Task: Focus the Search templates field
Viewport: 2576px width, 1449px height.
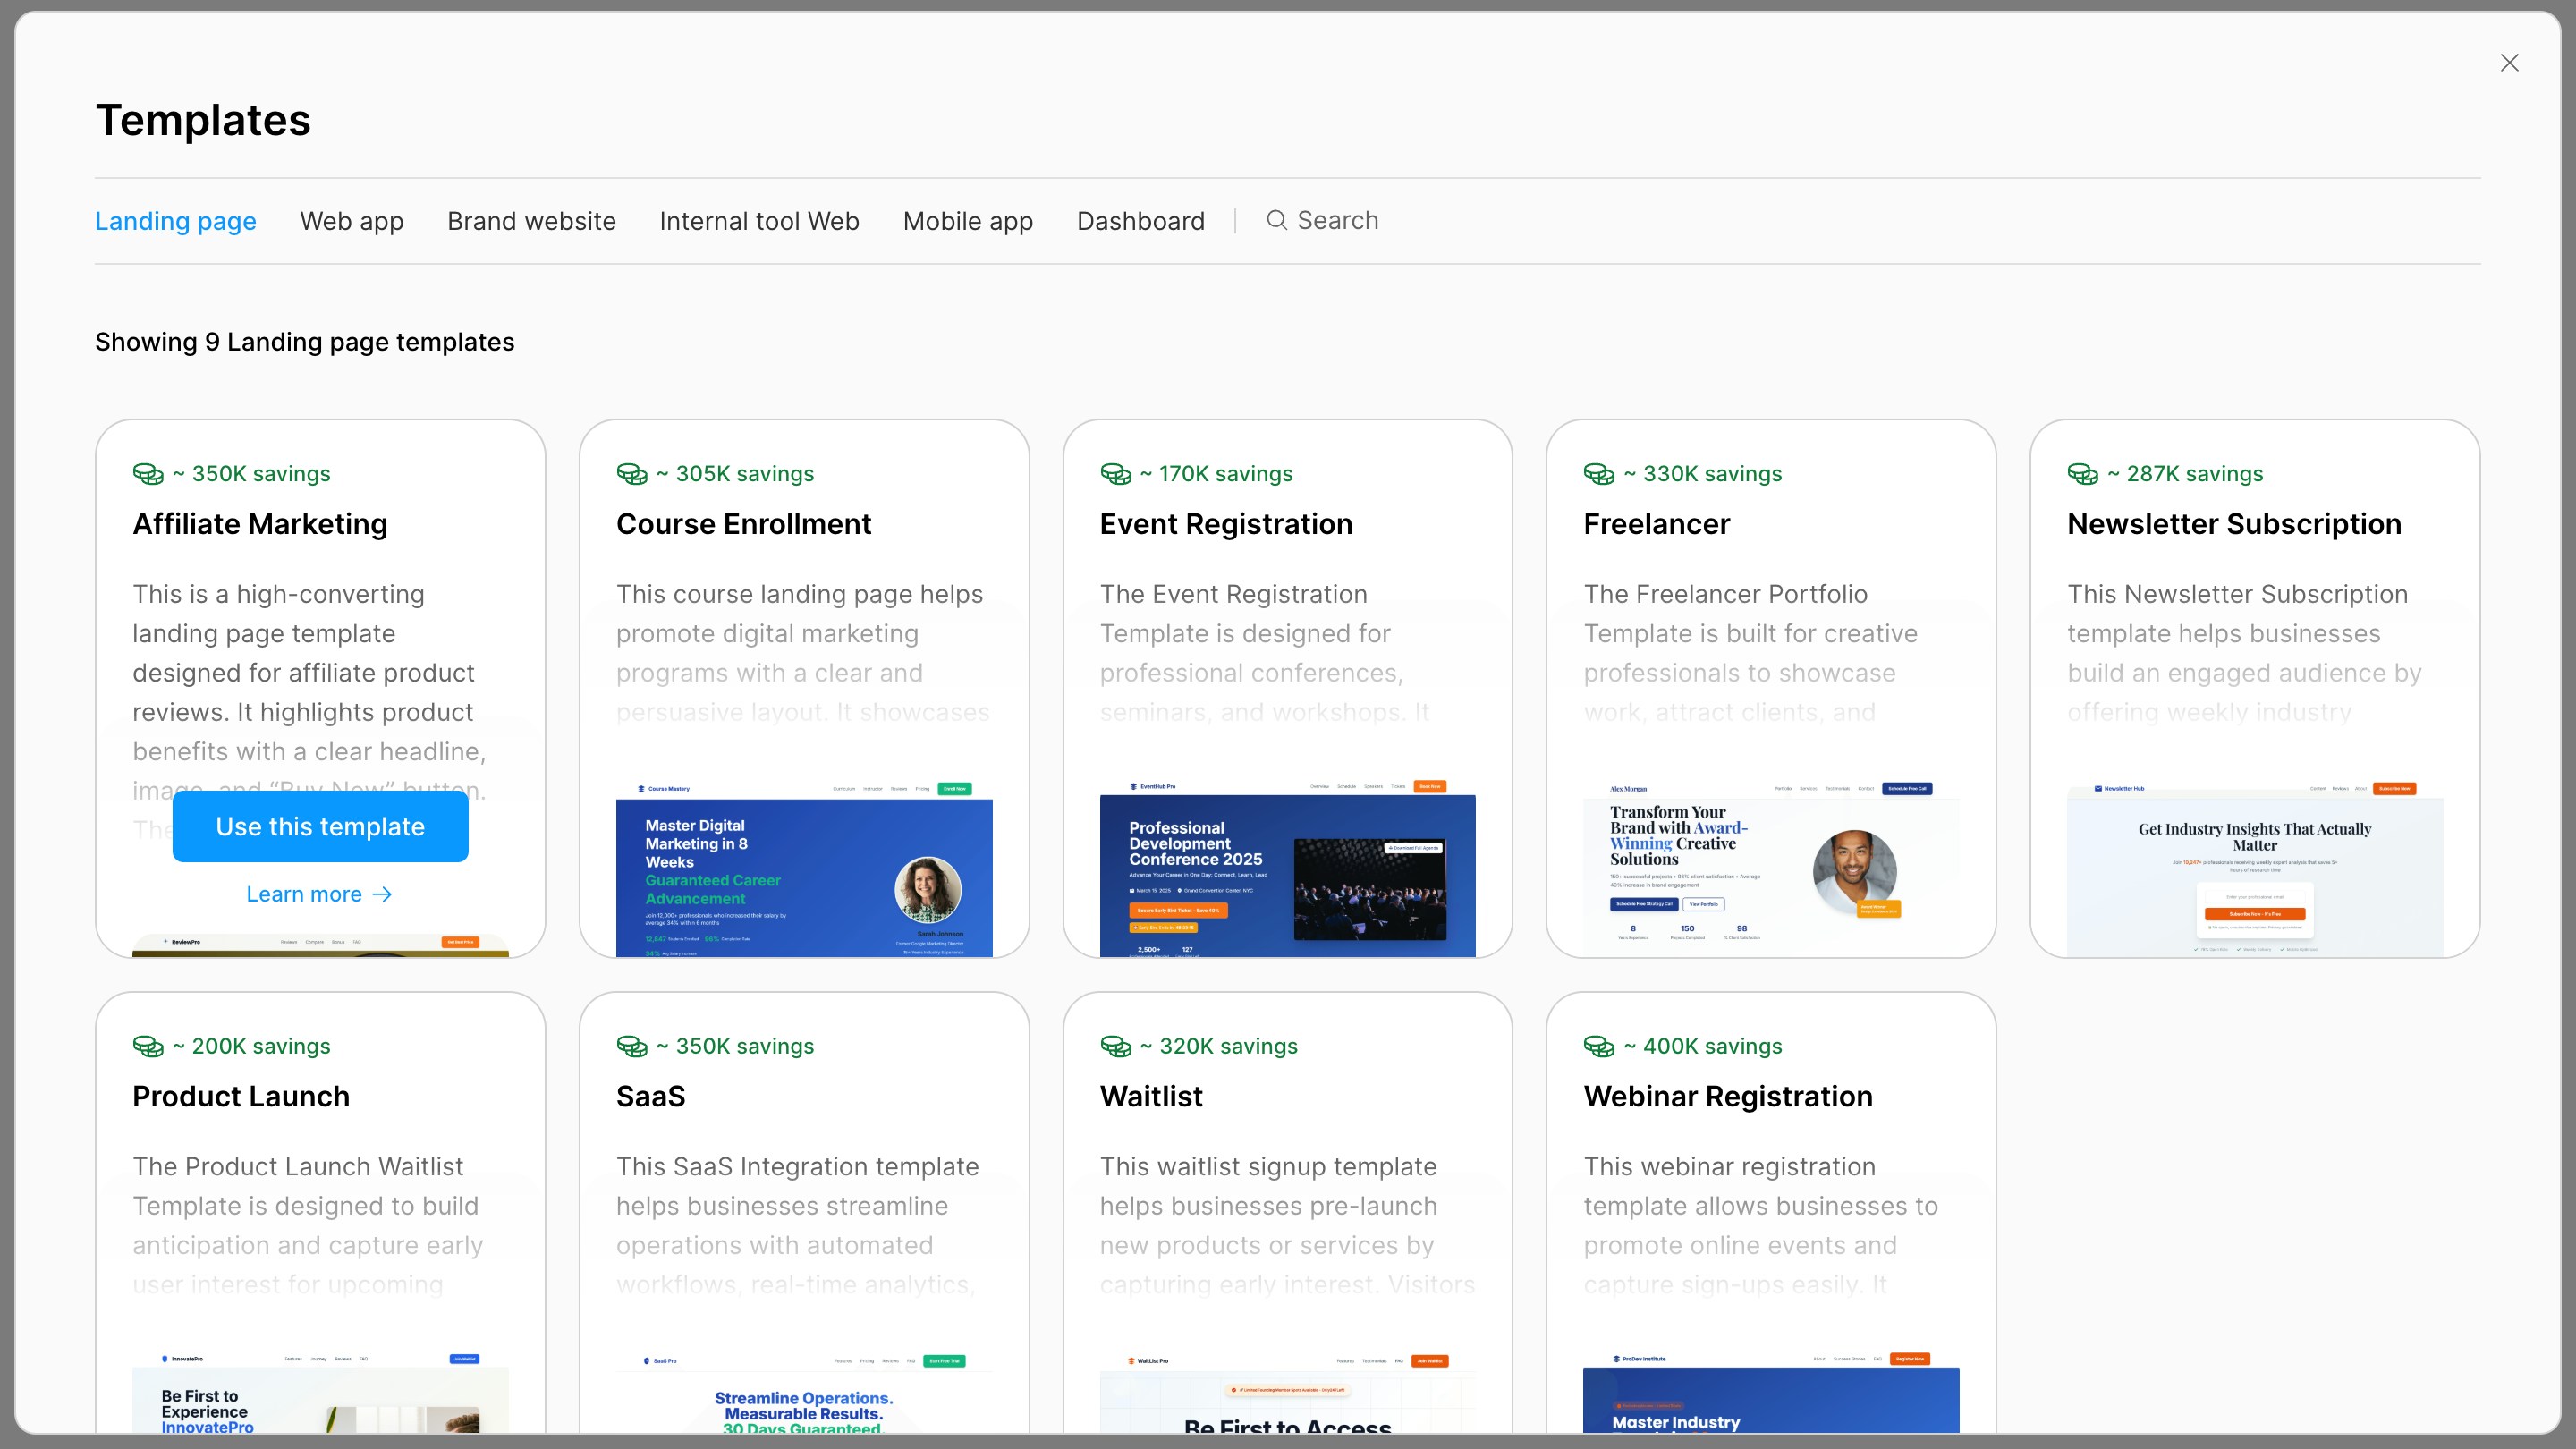Action: tap(1338, 220)
